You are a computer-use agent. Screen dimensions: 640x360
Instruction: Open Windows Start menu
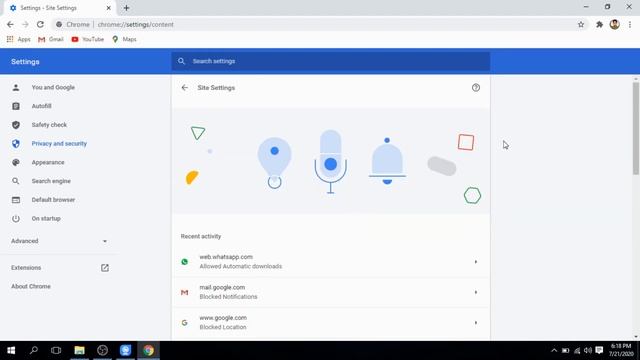click(11, 350)
